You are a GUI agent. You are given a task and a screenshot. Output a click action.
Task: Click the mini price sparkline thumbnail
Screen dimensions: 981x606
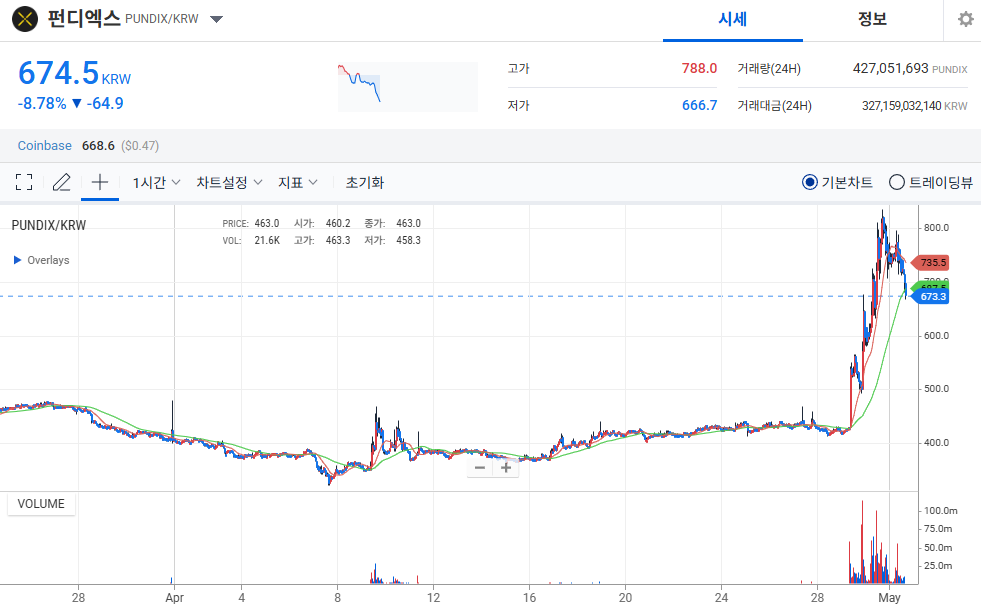point(408,87)
